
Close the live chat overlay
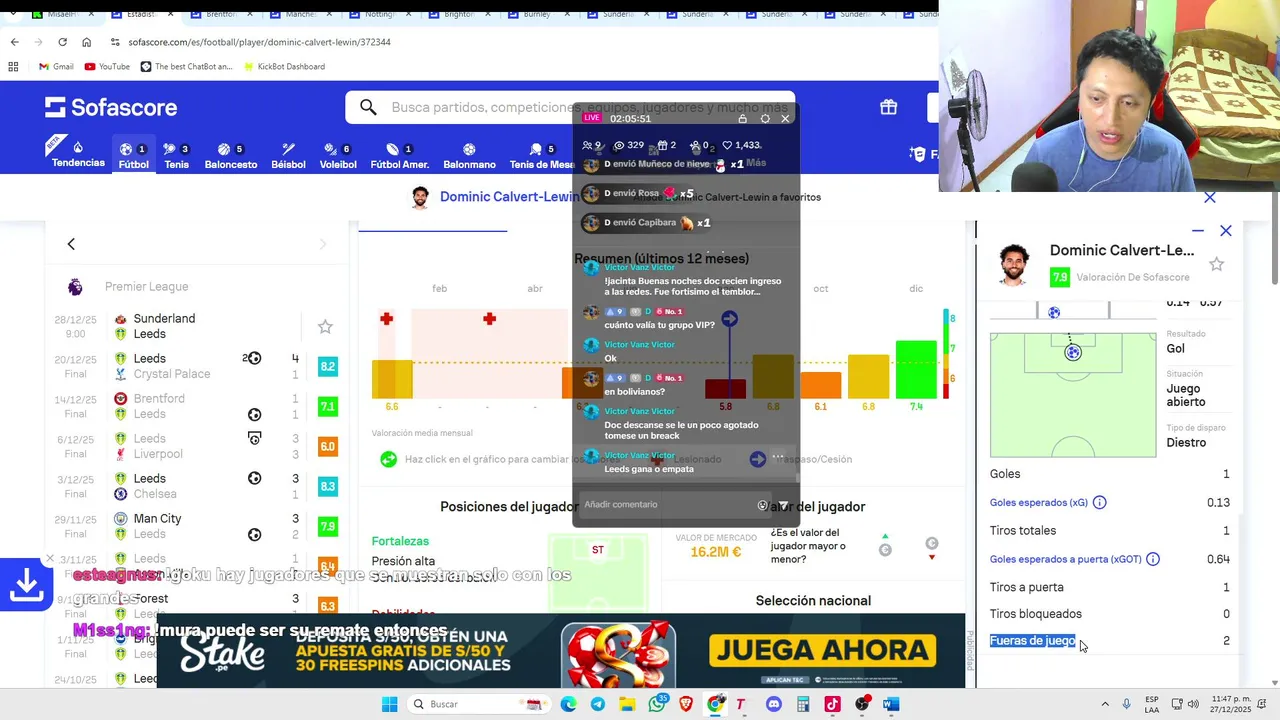(785, 118)
